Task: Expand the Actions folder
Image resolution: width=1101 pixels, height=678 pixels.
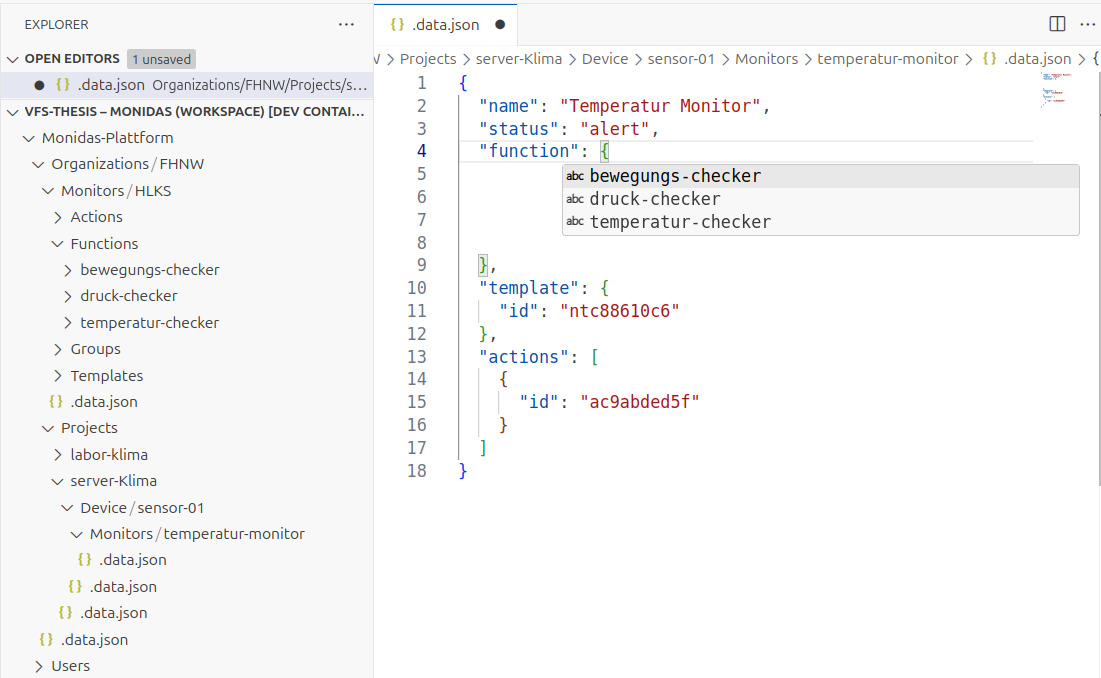Action: tap(58, 218)
